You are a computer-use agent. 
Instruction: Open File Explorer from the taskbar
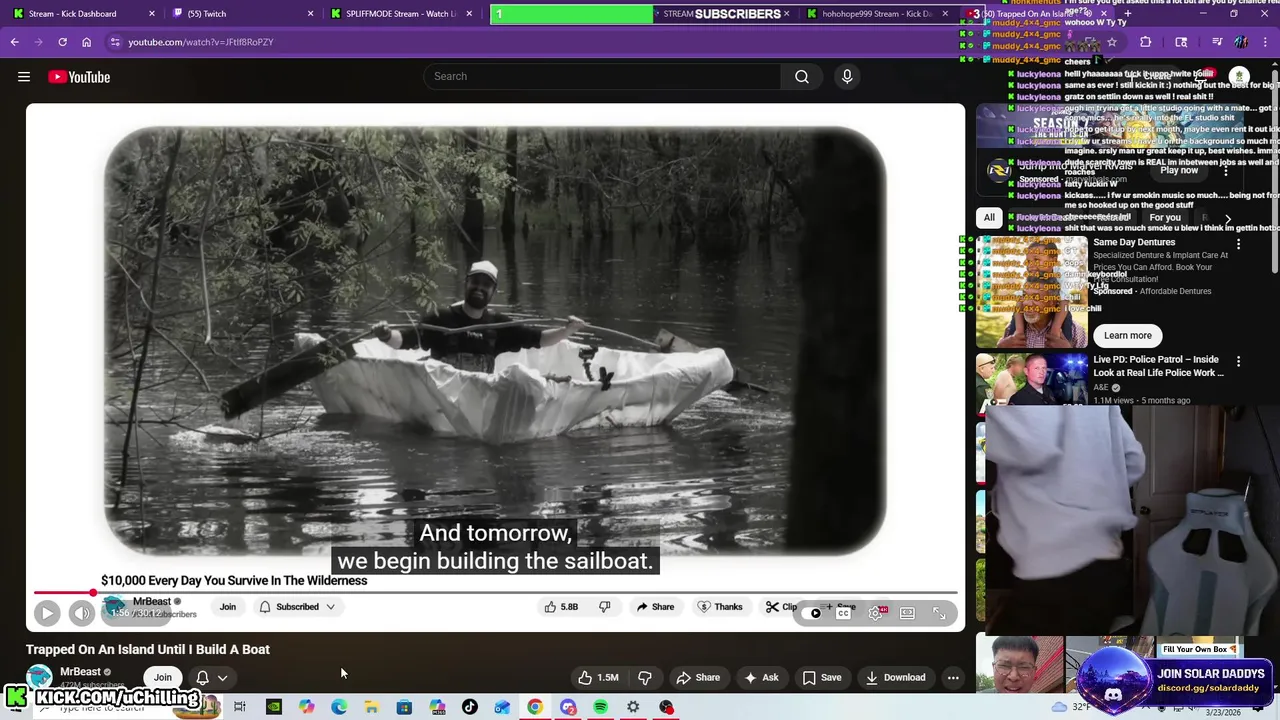tap(371, 707)
